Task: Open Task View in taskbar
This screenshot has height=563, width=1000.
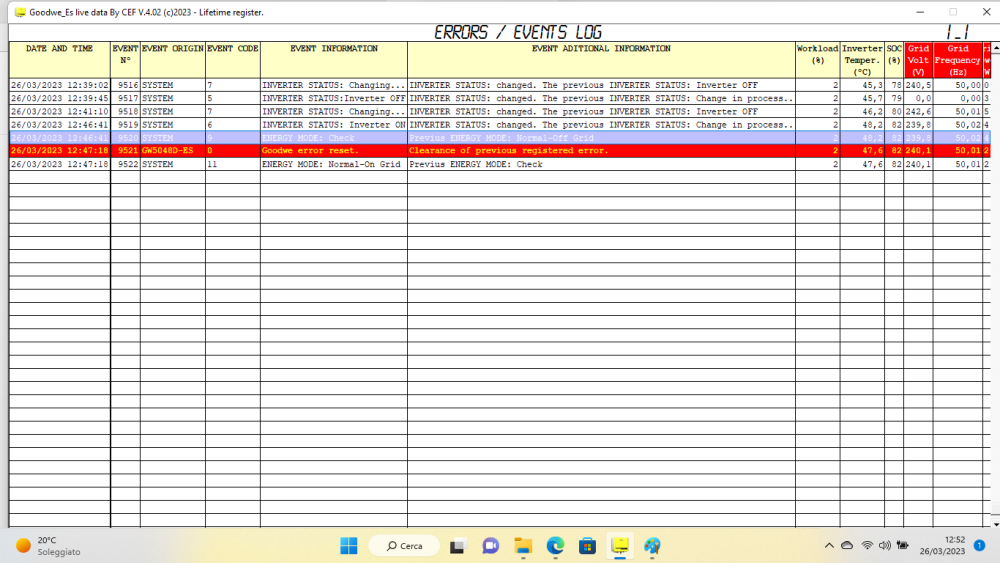Action: [457, 546]
